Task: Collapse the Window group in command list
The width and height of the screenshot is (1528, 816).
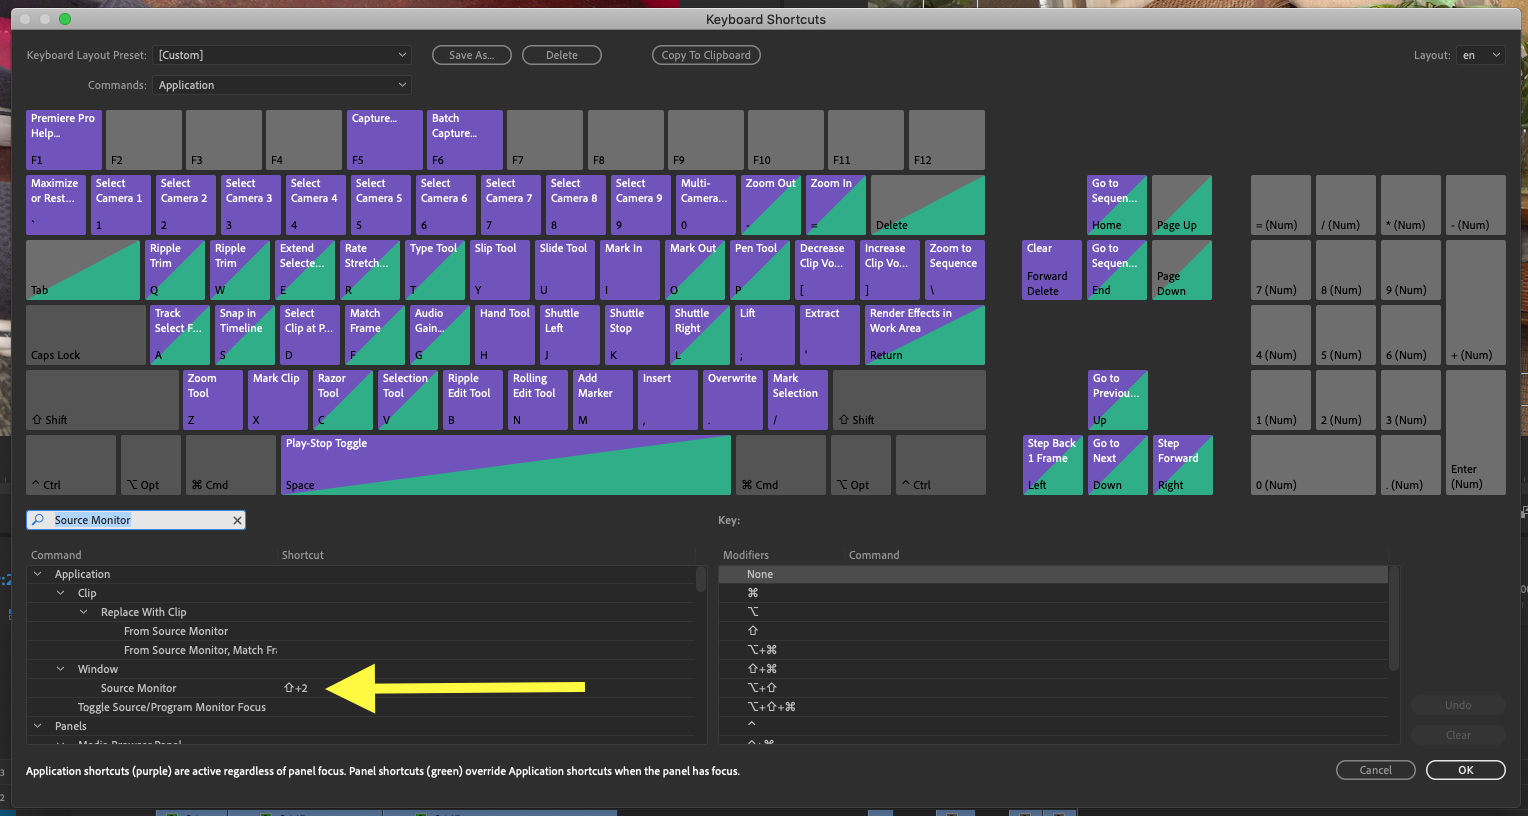Action: [61, 669]
